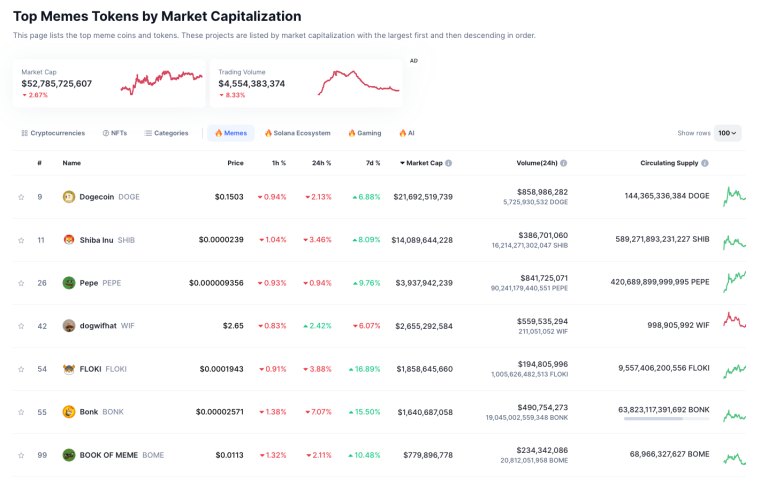Star Bonk to add to watchlist
Image resolution: width=768 pixels, height=477 pixels.
tap(21, 412)
